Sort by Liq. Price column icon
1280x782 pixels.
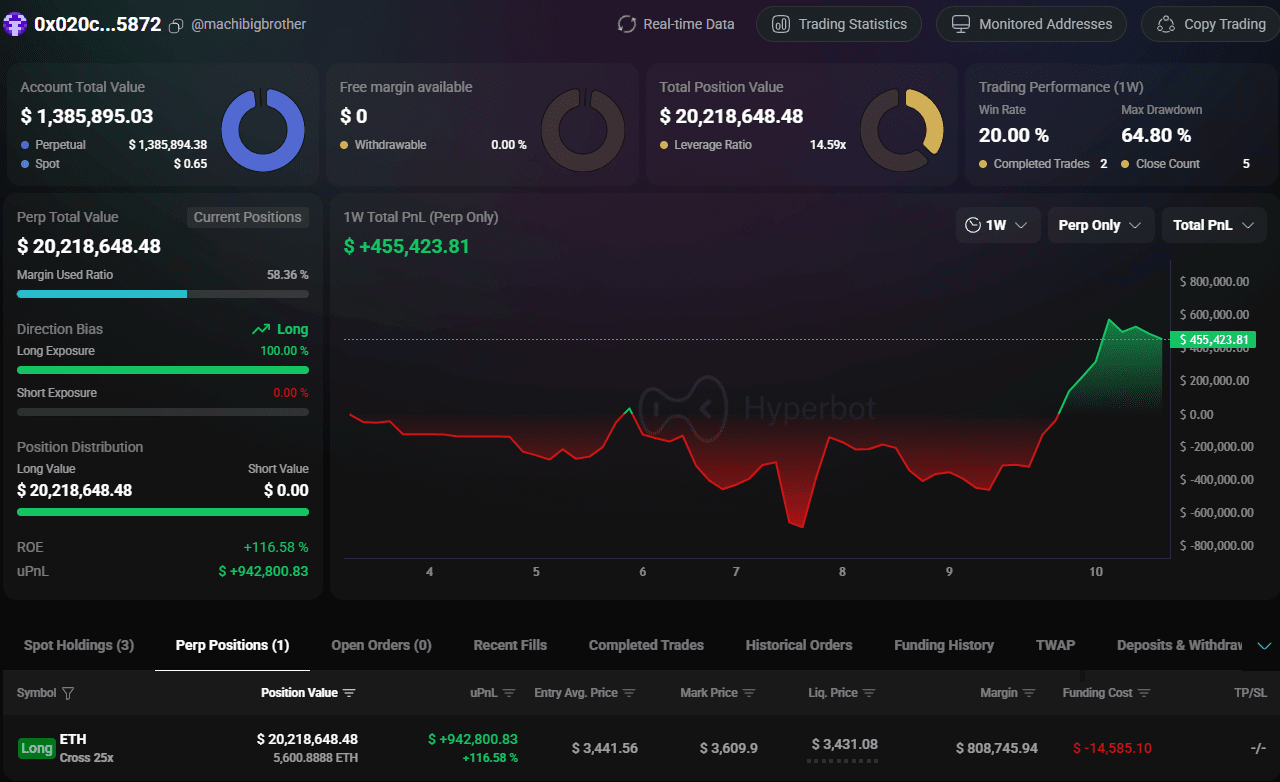click(x=869, y=693)
